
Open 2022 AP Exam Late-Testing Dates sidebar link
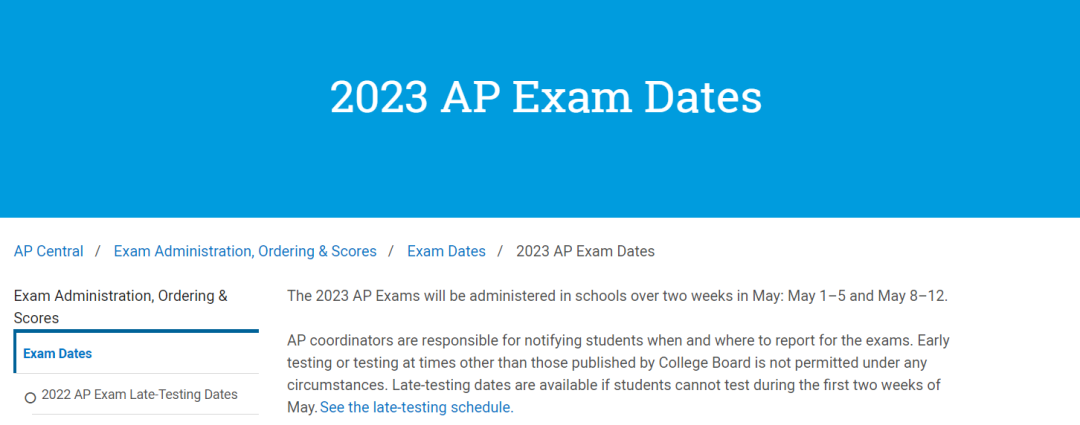click(139, 394)
